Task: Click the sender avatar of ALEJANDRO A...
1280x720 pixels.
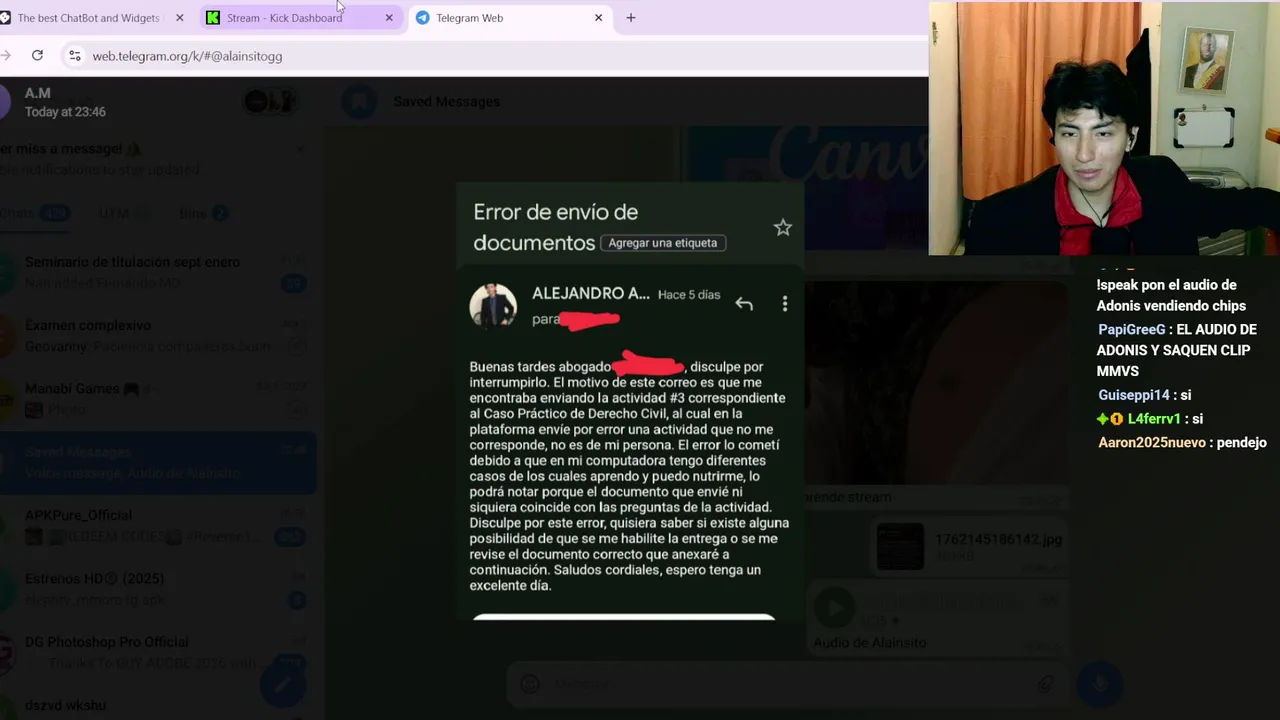Action: point(493,305)
